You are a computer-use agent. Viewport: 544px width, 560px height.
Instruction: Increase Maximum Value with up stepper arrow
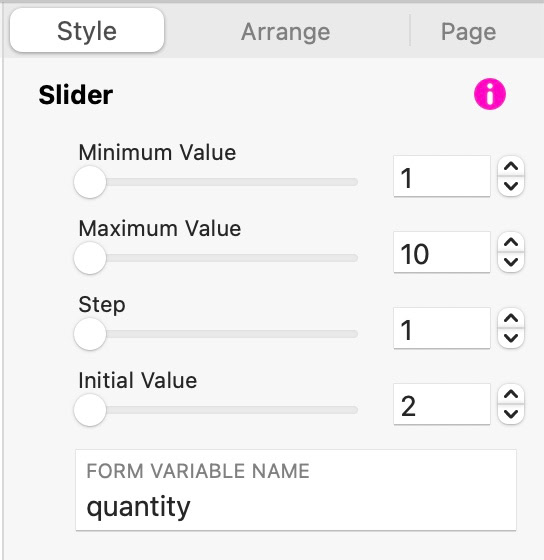[x=511, y=242]
